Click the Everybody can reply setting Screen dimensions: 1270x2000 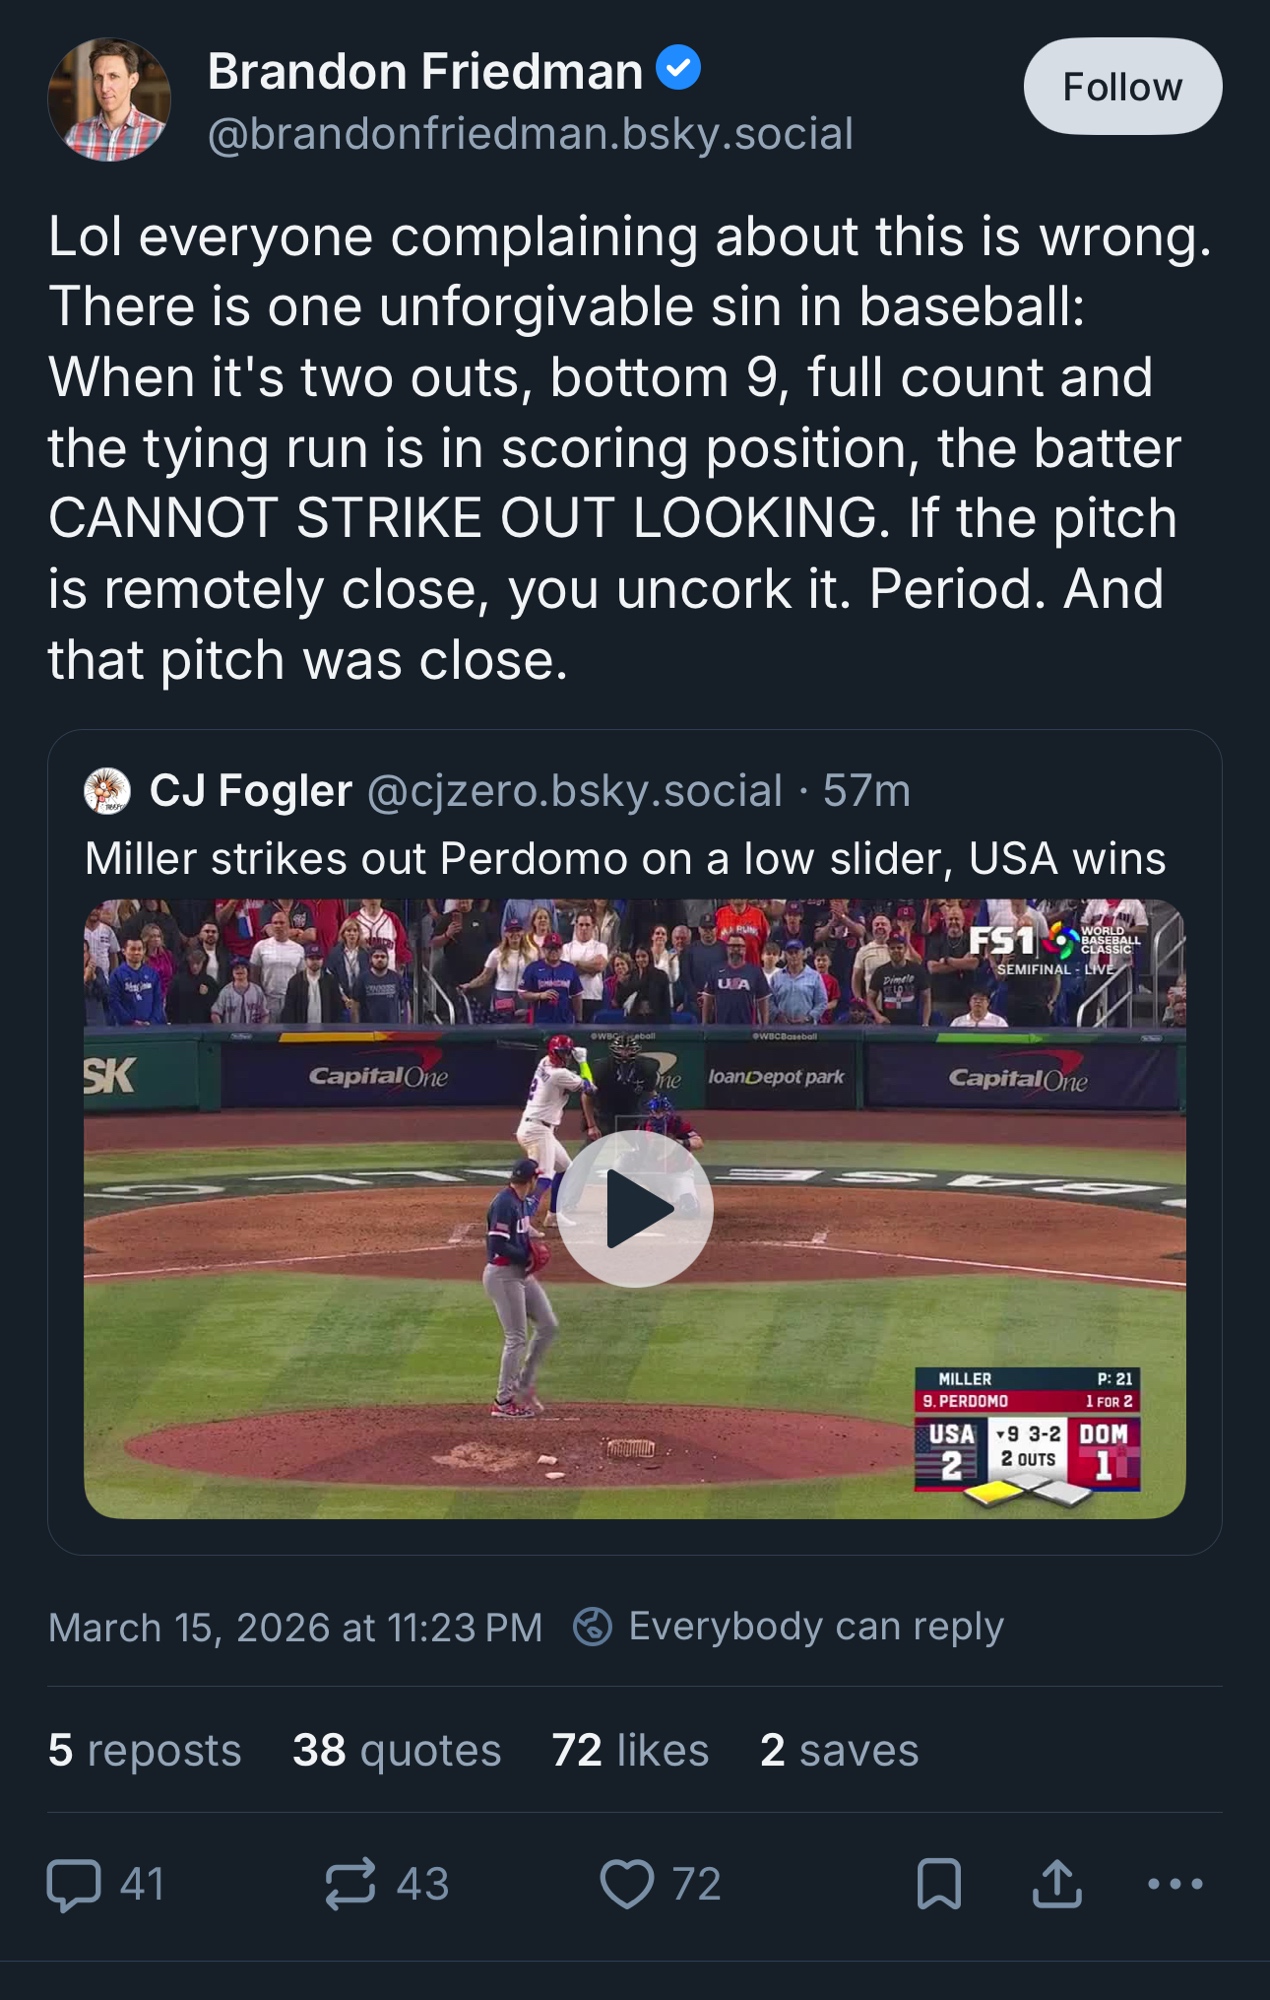click(816, 1627)
